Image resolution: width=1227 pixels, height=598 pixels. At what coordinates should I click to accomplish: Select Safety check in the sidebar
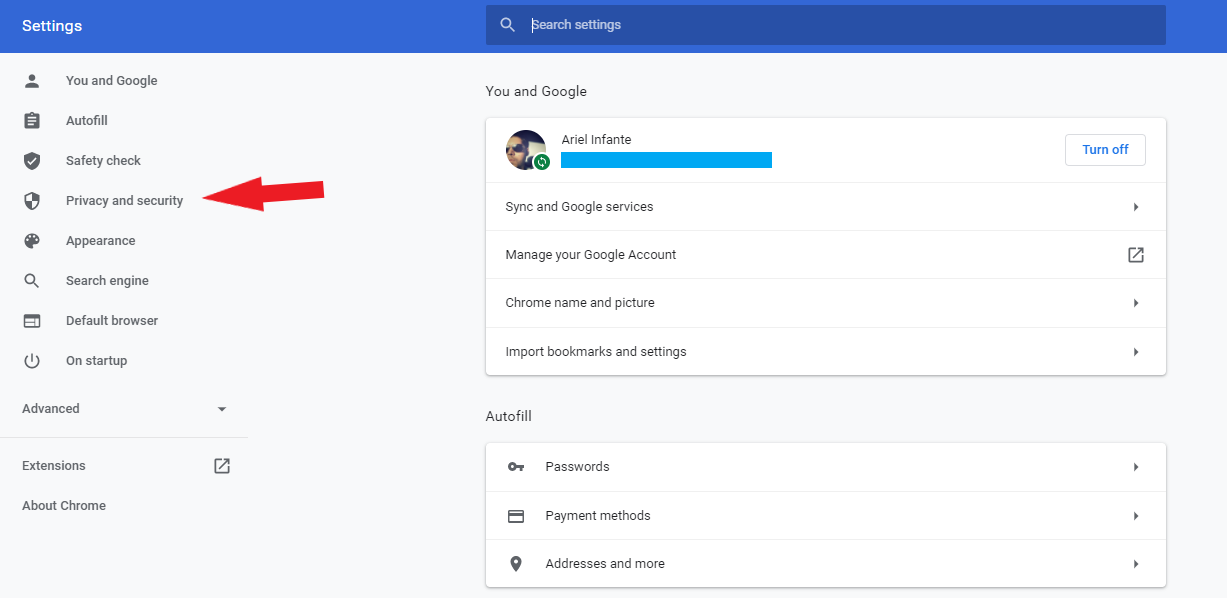103,161
